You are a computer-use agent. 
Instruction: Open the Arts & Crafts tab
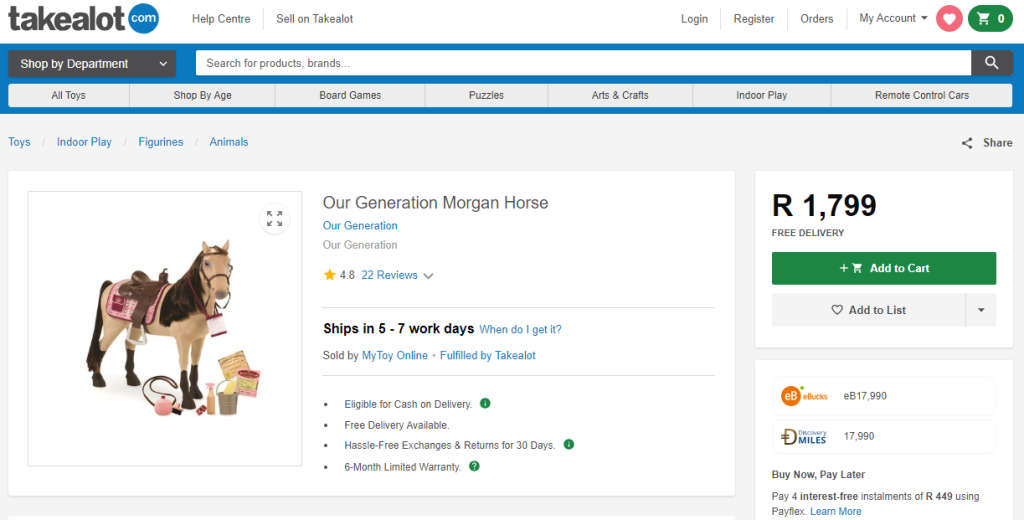click(620, 95)
